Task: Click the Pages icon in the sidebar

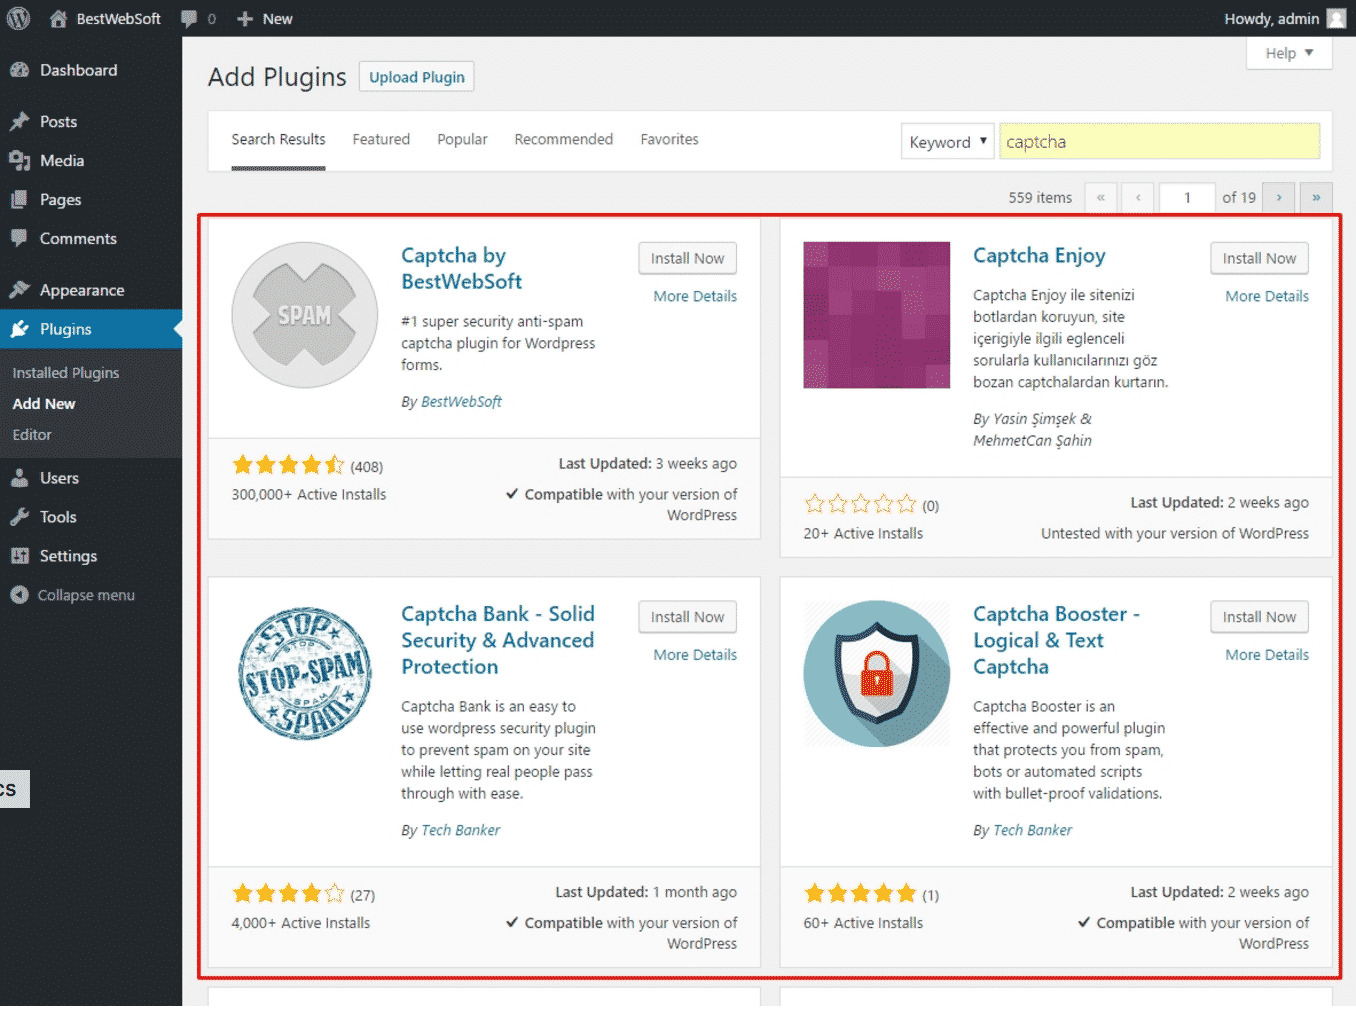Action: click(x=19, y=199)
